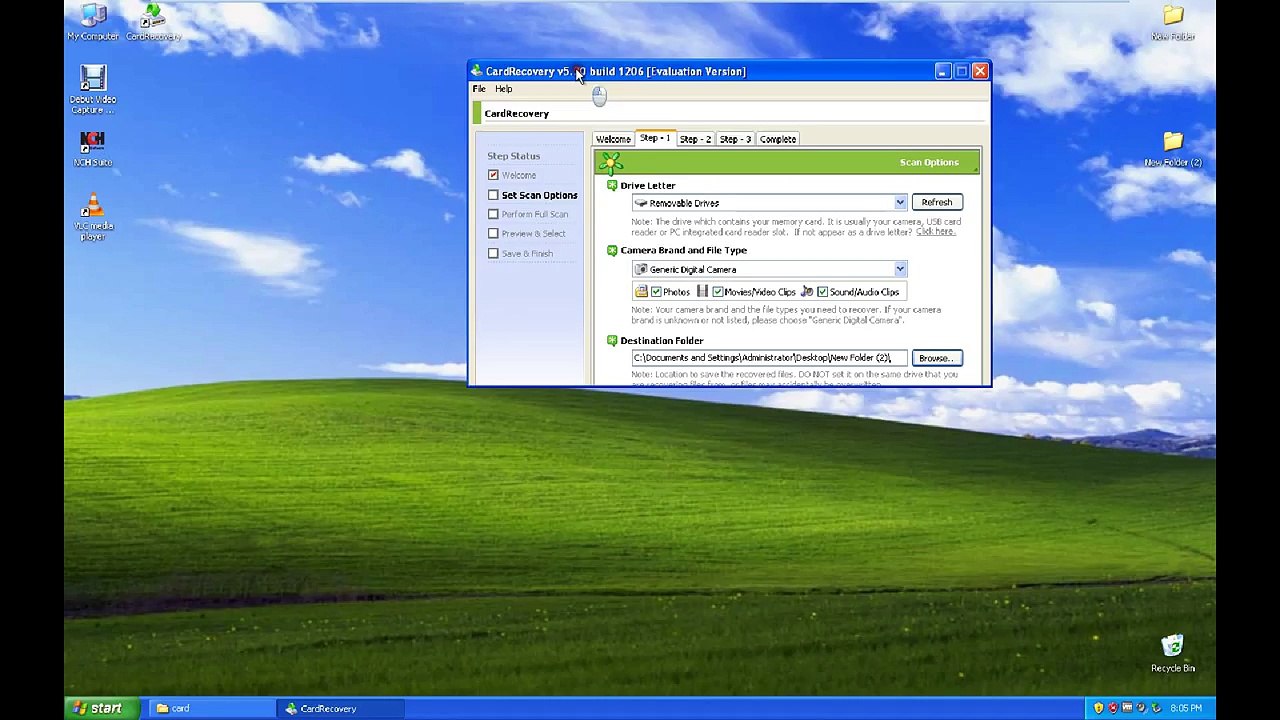Image resolution: width=1280 pixels, height=720 pixels.
Task: Toggle Perform Full Scan checkbox
Action: click(x=493, y=214)
